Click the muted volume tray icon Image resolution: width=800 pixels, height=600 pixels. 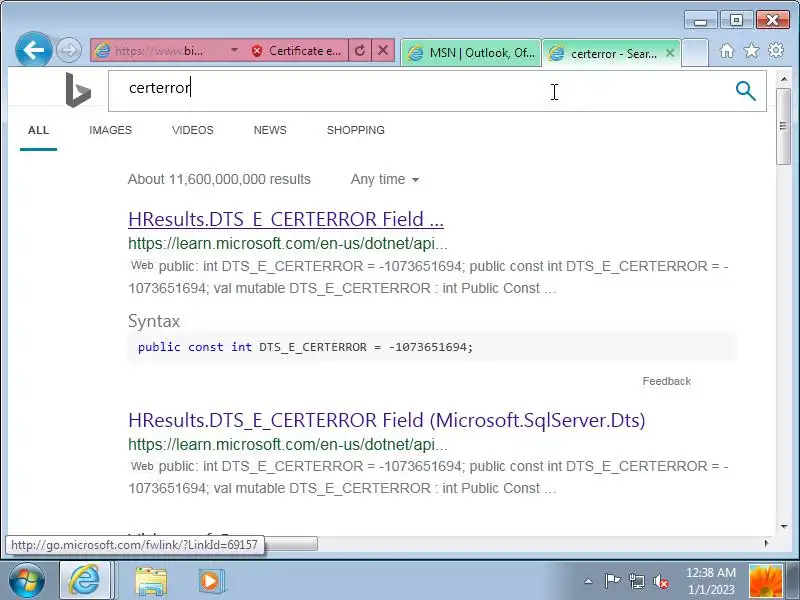tap(661, 581)
